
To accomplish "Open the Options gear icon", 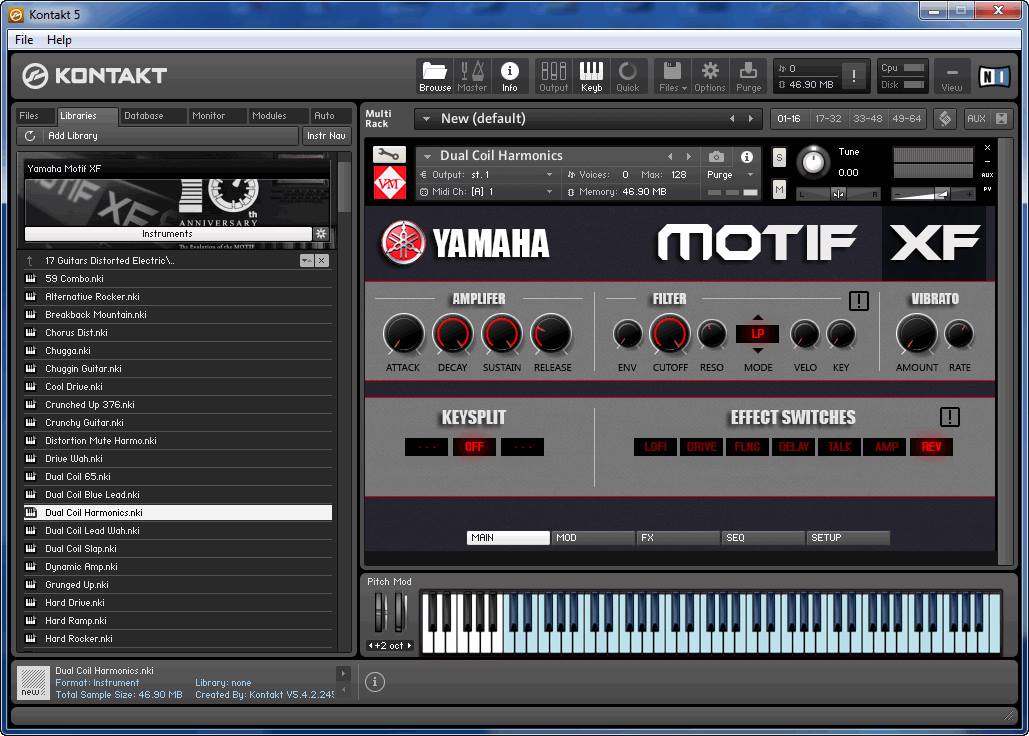I will point(710,76).
